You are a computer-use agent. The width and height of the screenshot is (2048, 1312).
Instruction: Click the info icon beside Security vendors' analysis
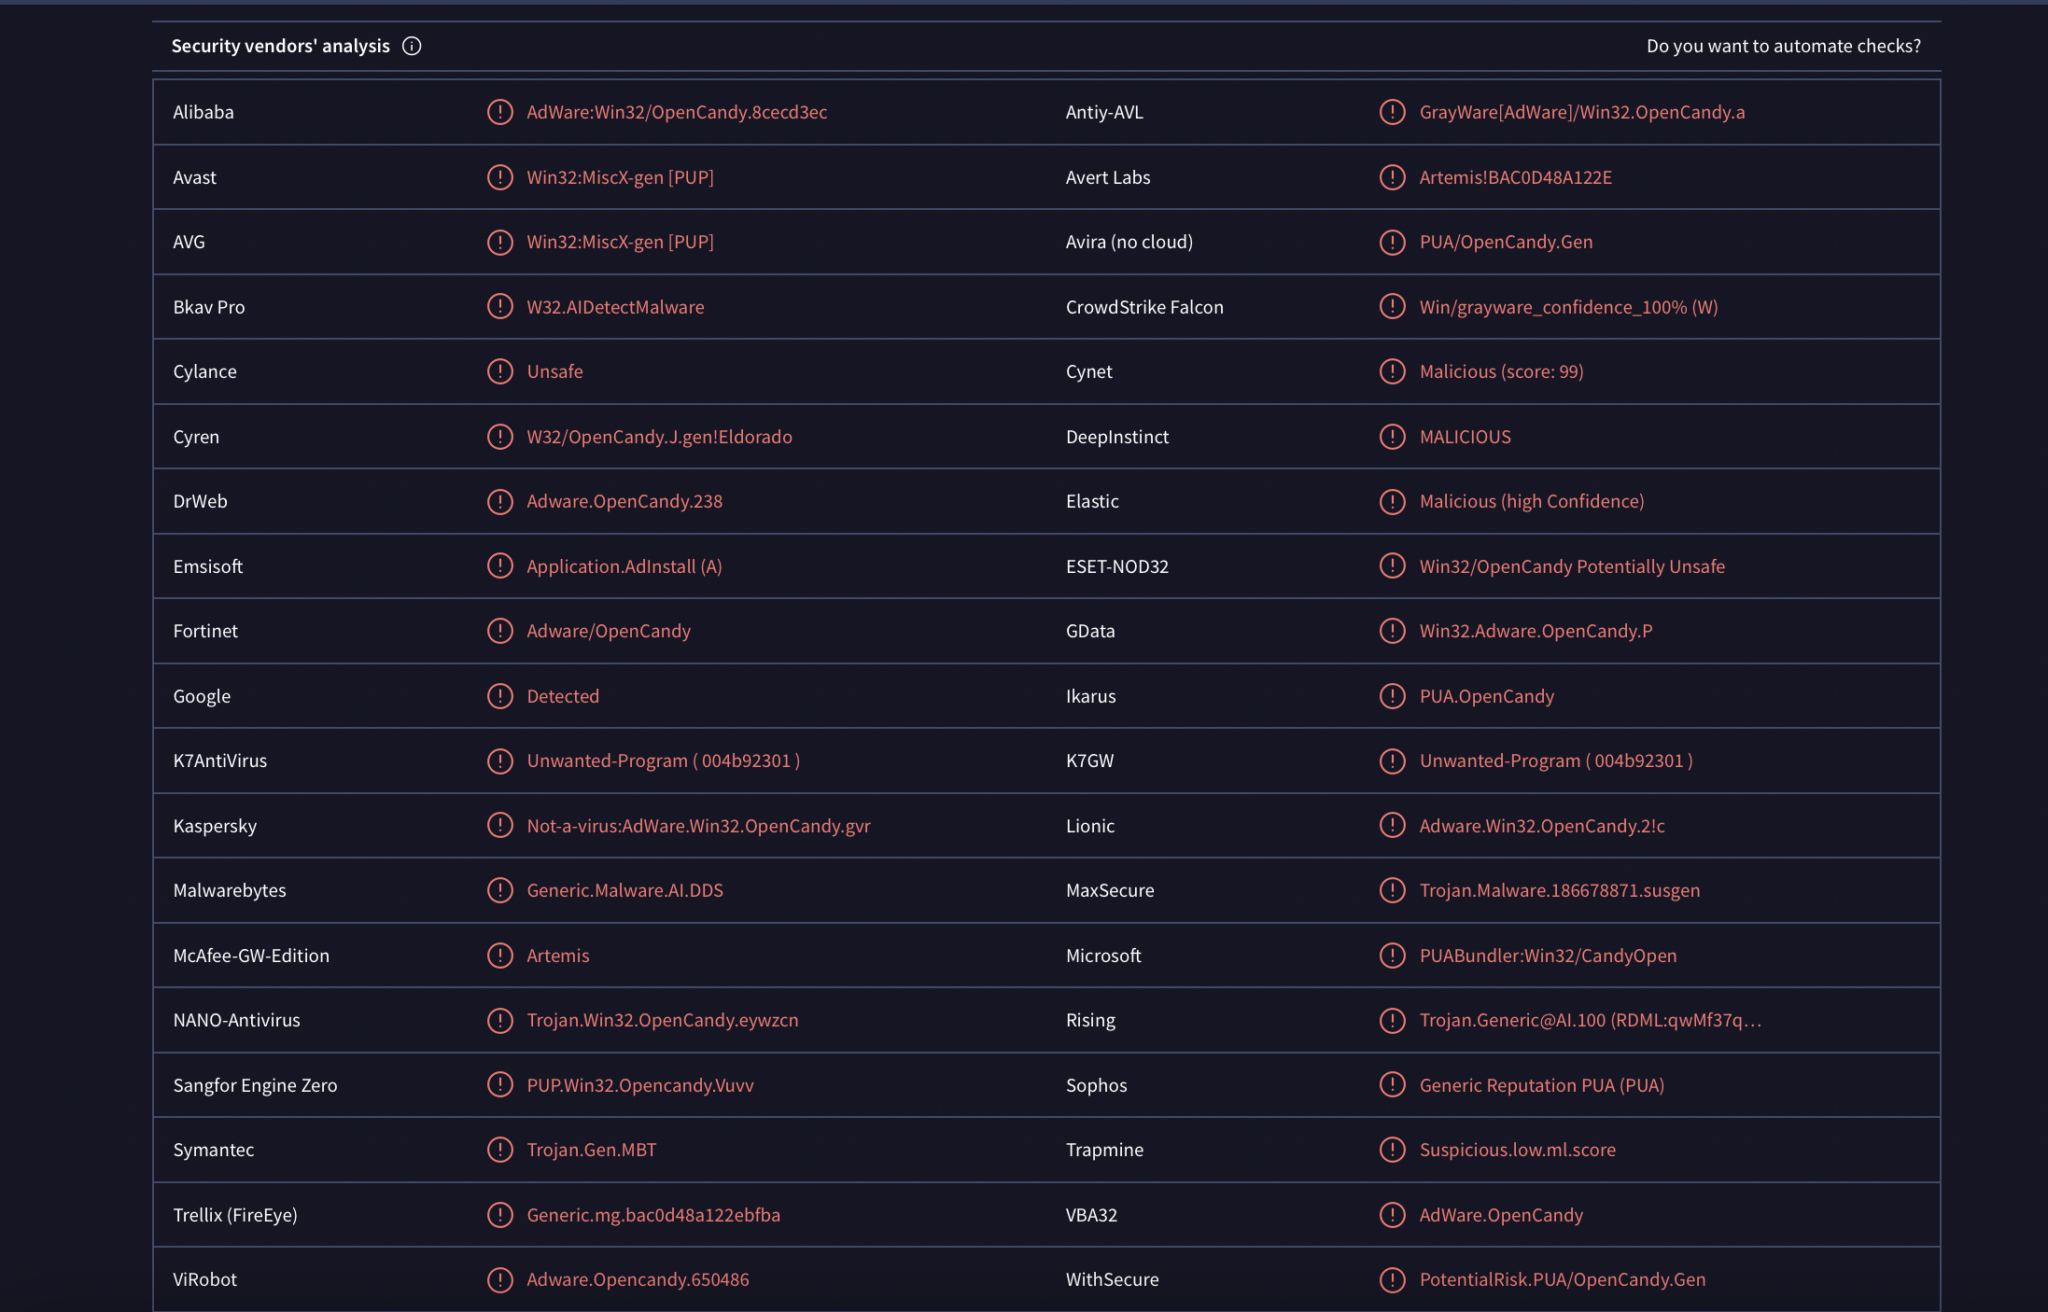tap(411, 45)
